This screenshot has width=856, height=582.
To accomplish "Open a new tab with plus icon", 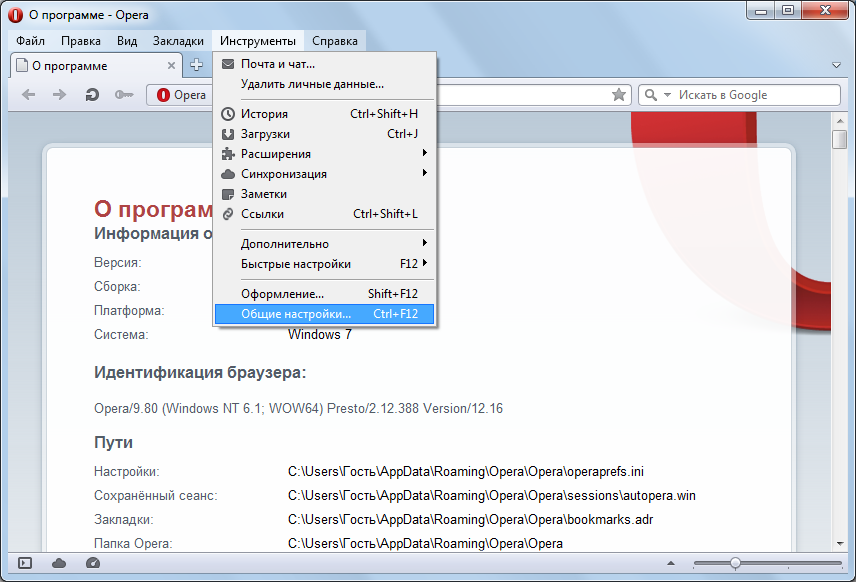I will (197, 65).
